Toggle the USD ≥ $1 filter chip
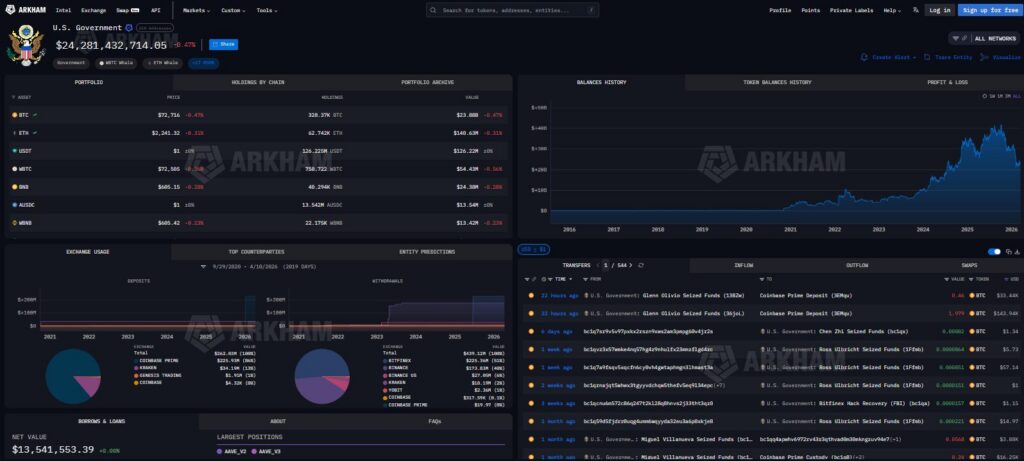The width and height of the screenshot is (1024, 461). tap(532, 248)
